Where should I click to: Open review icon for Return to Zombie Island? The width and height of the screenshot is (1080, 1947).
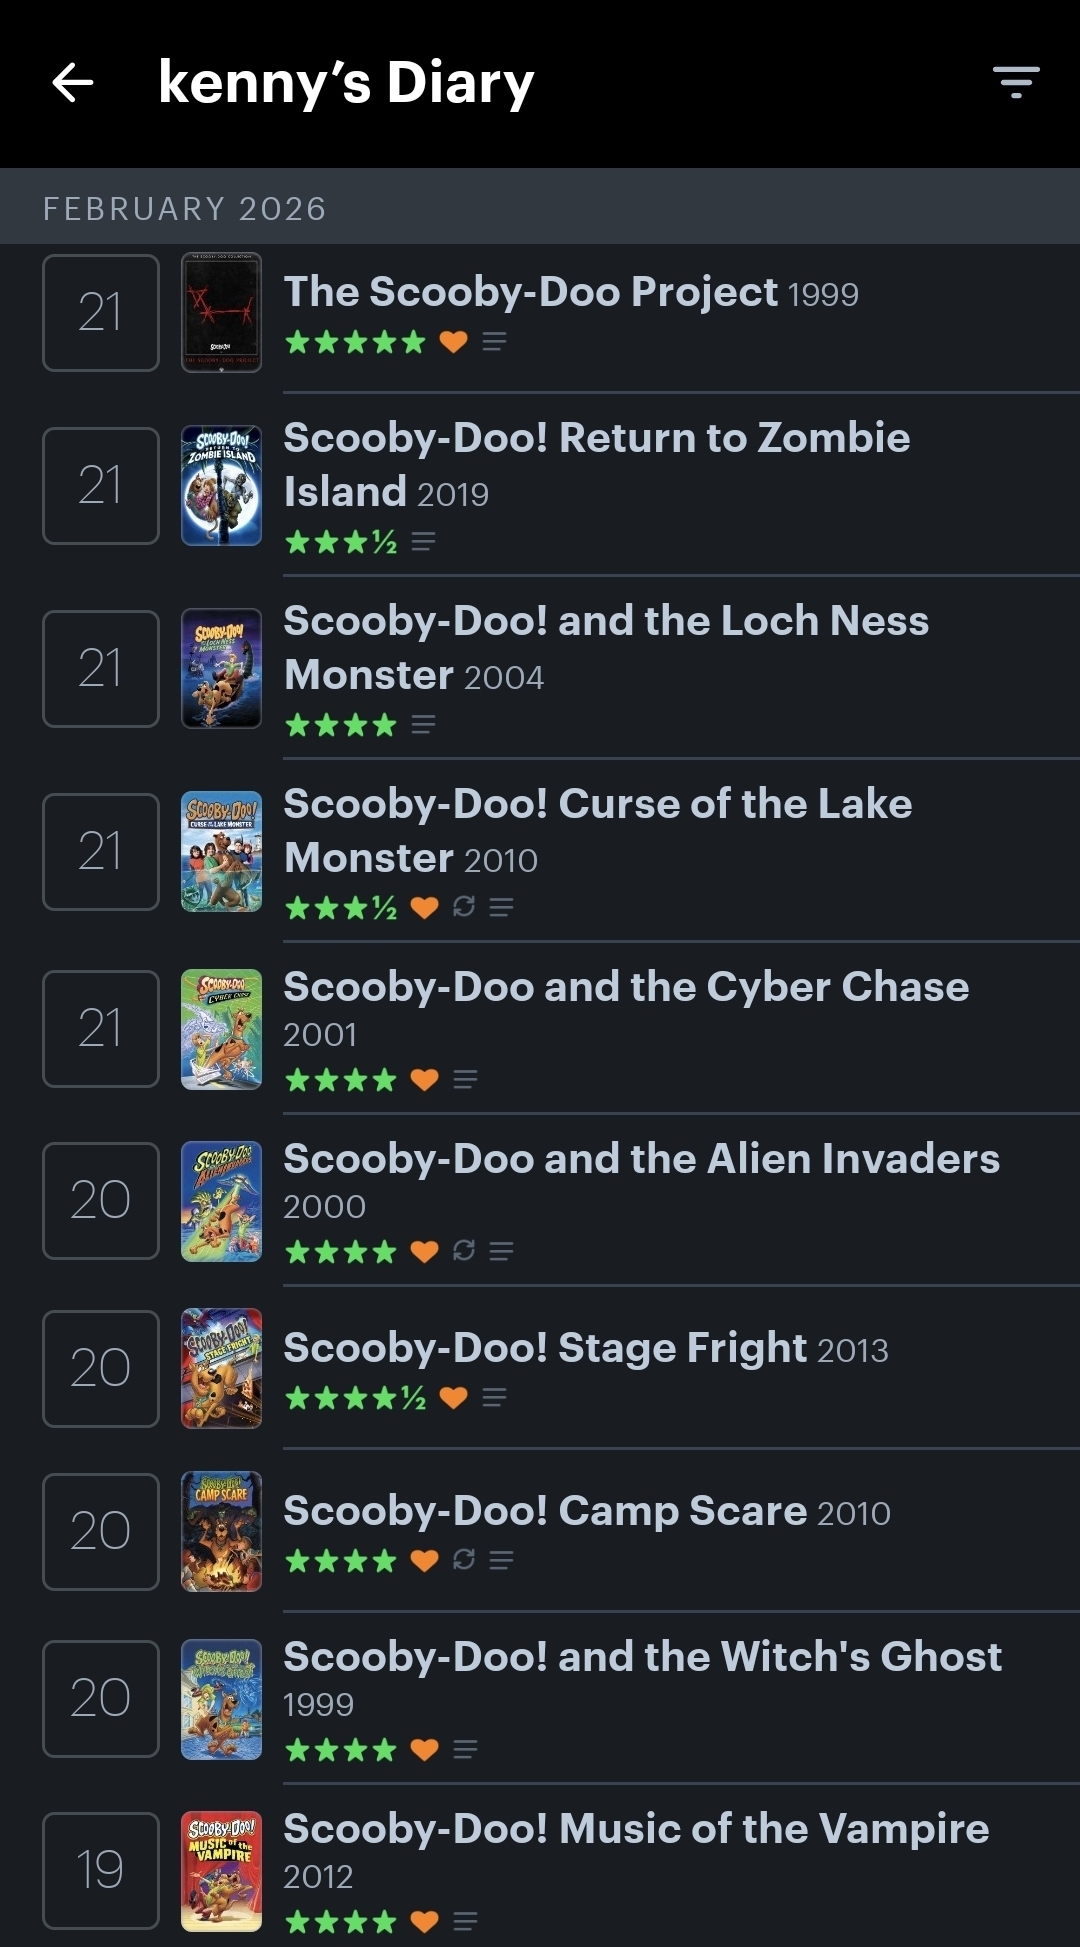pos(423,542)
